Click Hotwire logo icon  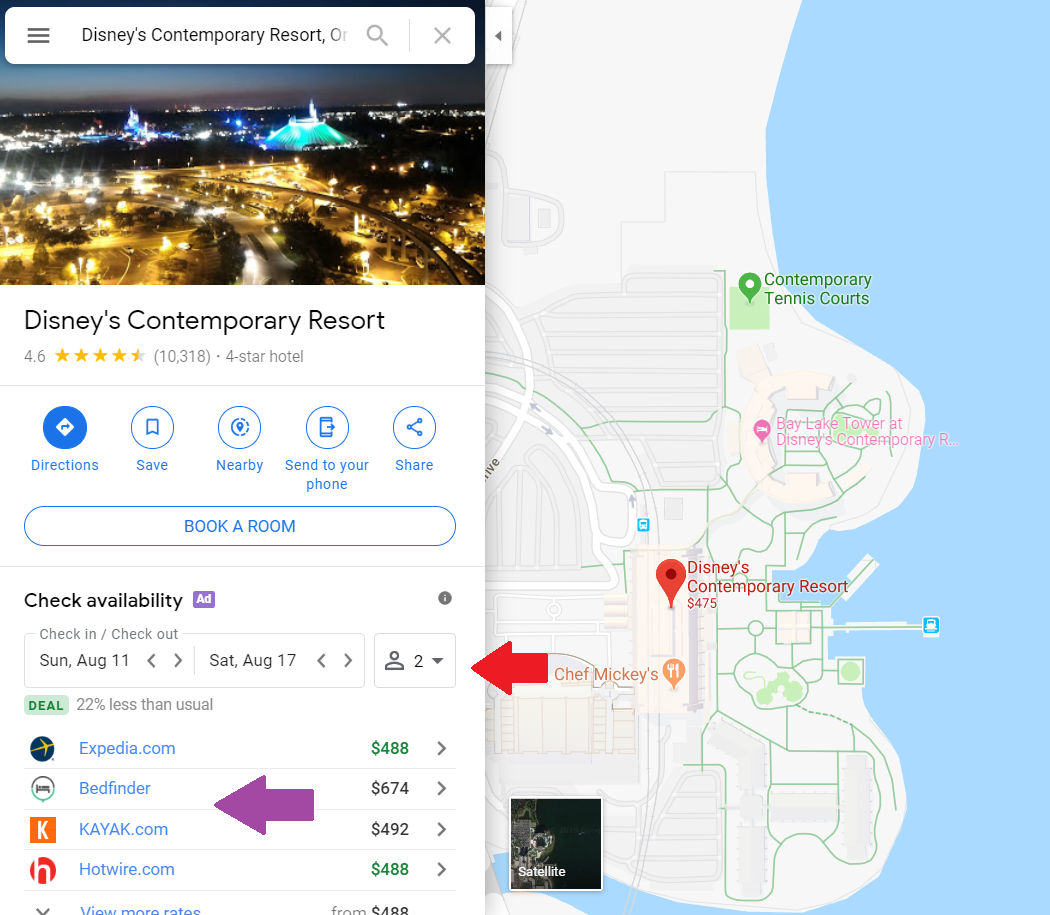(x=42, y=869)
